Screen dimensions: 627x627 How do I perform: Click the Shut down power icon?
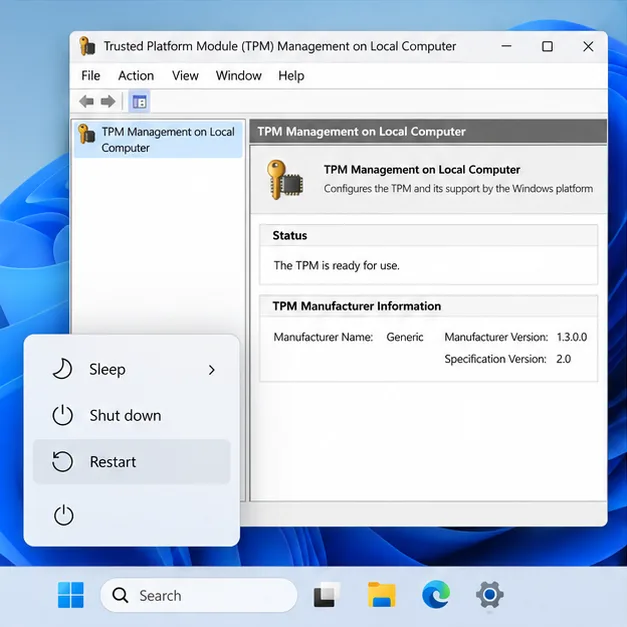[x=63, y=415]
